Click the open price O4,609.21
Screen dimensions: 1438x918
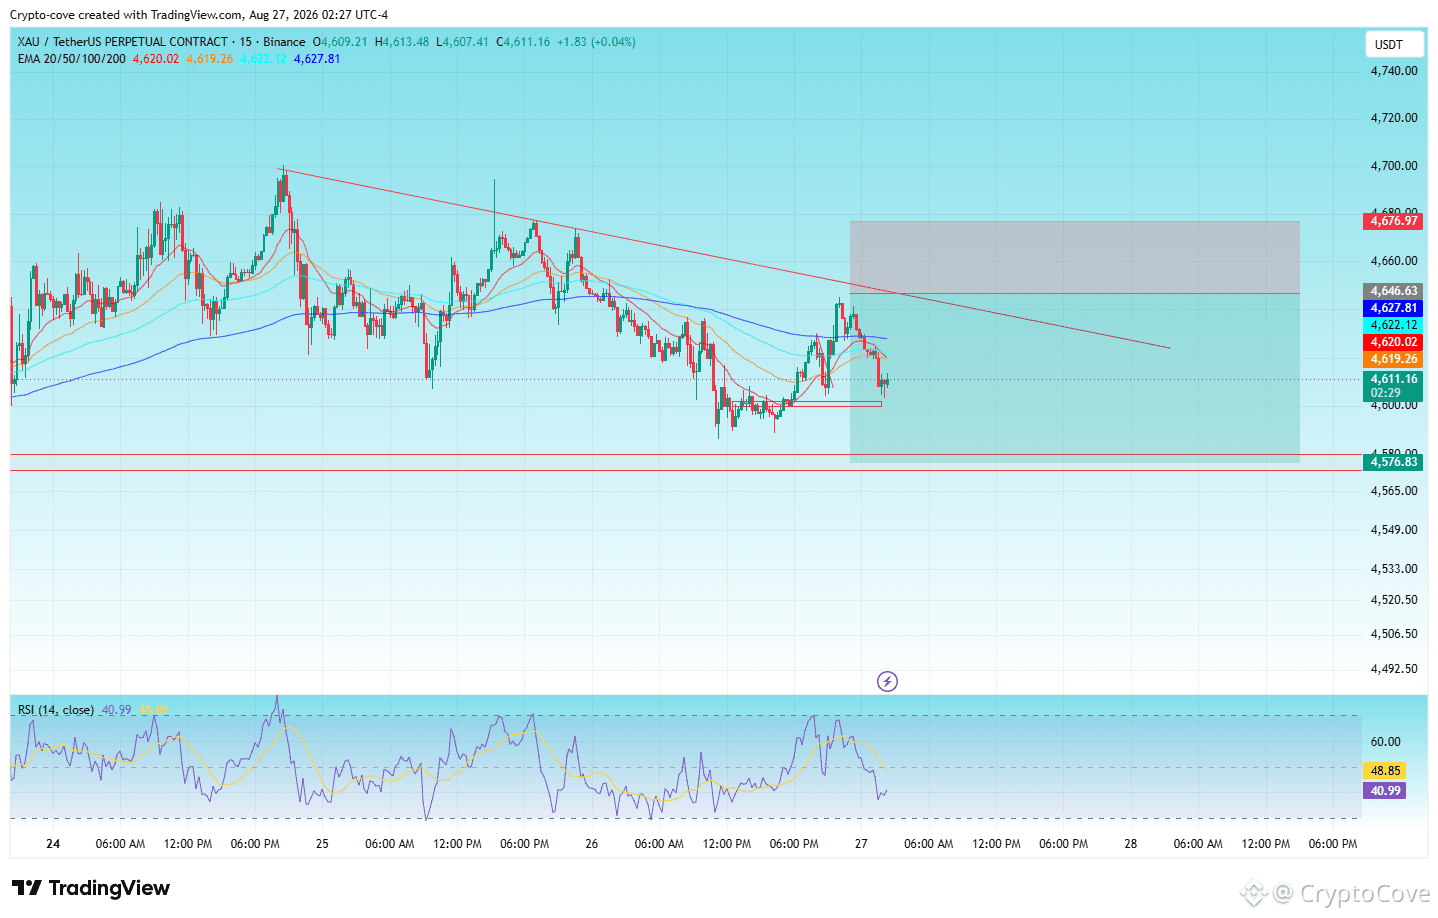click(340, 42)
